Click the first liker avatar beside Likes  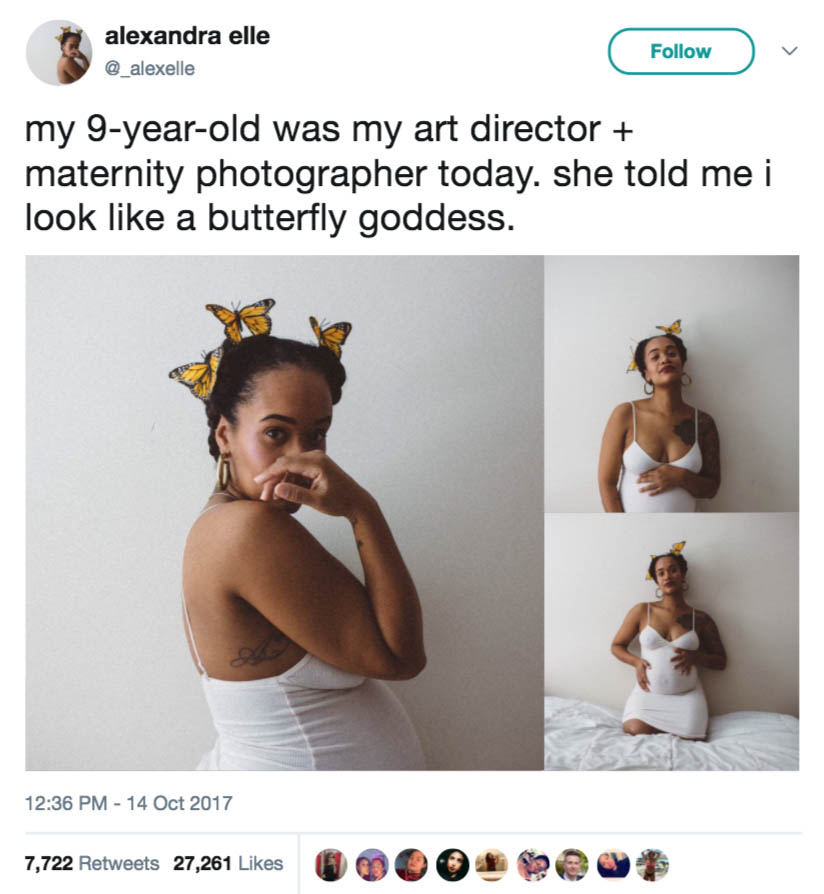coord(332,864)
